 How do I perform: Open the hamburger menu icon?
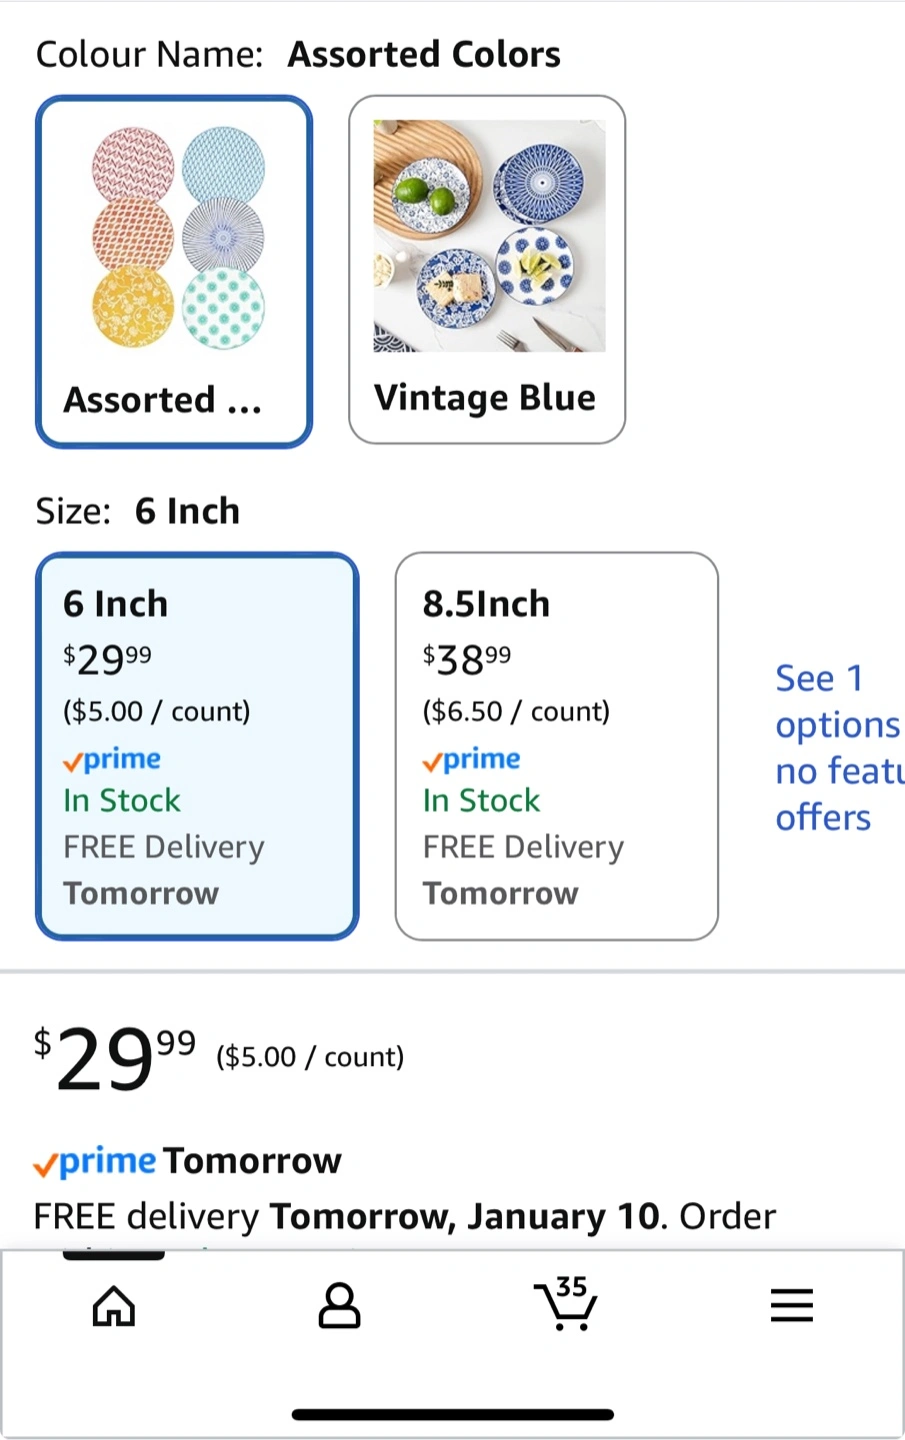(x=791, y=1305)
